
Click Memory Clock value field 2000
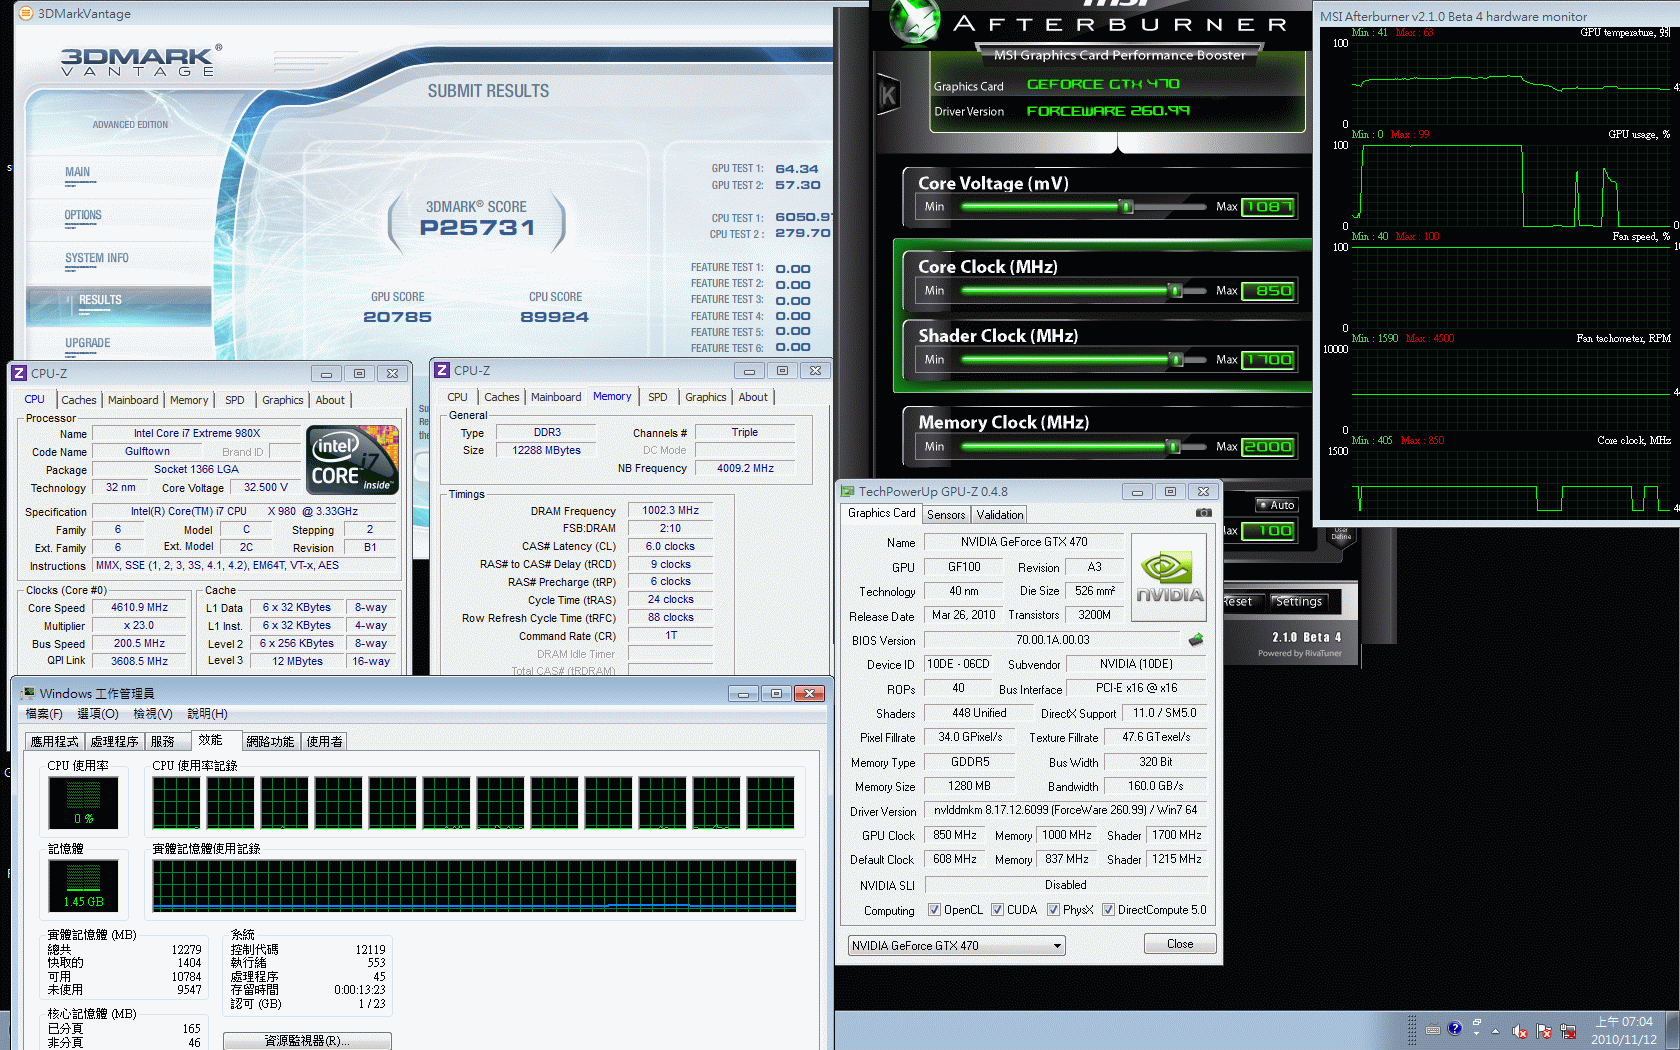click(1269, 447)
